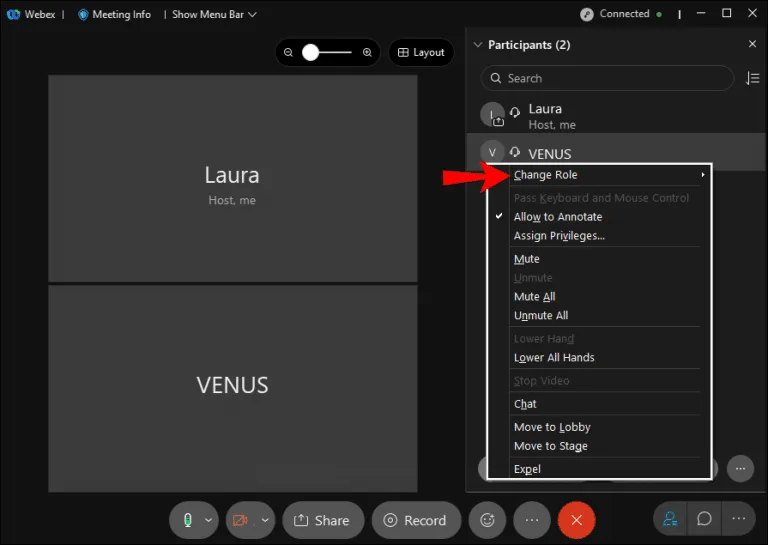Open the chat bubble icon

click(704, 519)
